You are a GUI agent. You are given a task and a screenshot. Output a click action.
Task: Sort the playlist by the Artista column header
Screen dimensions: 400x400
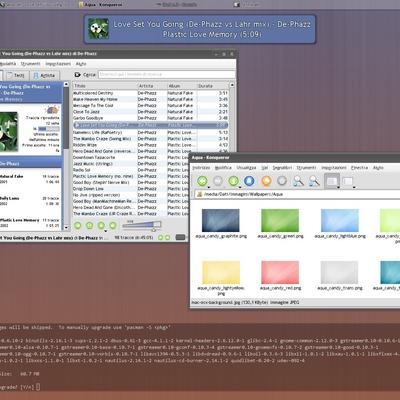point(152,86)
